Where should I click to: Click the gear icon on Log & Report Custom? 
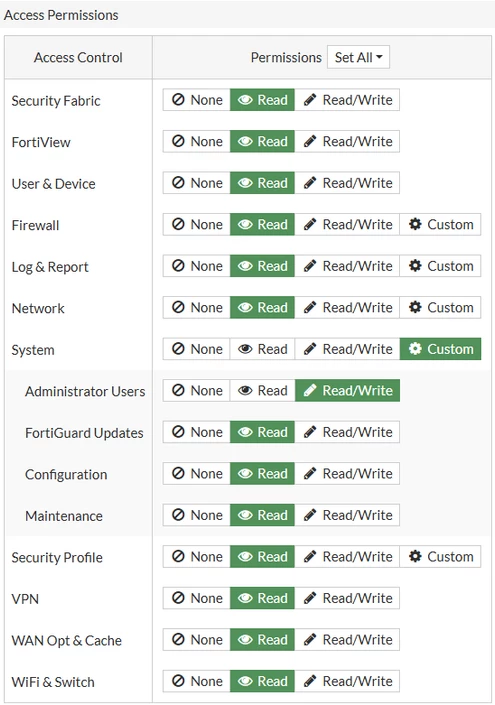(415, 266)
